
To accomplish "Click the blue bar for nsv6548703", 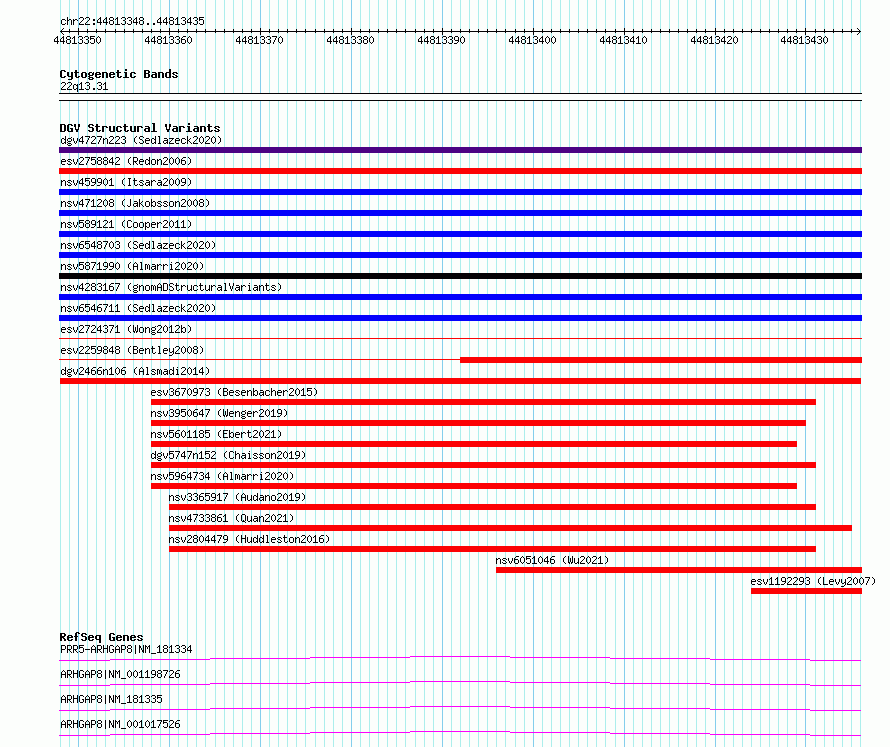I will point(460,255).
